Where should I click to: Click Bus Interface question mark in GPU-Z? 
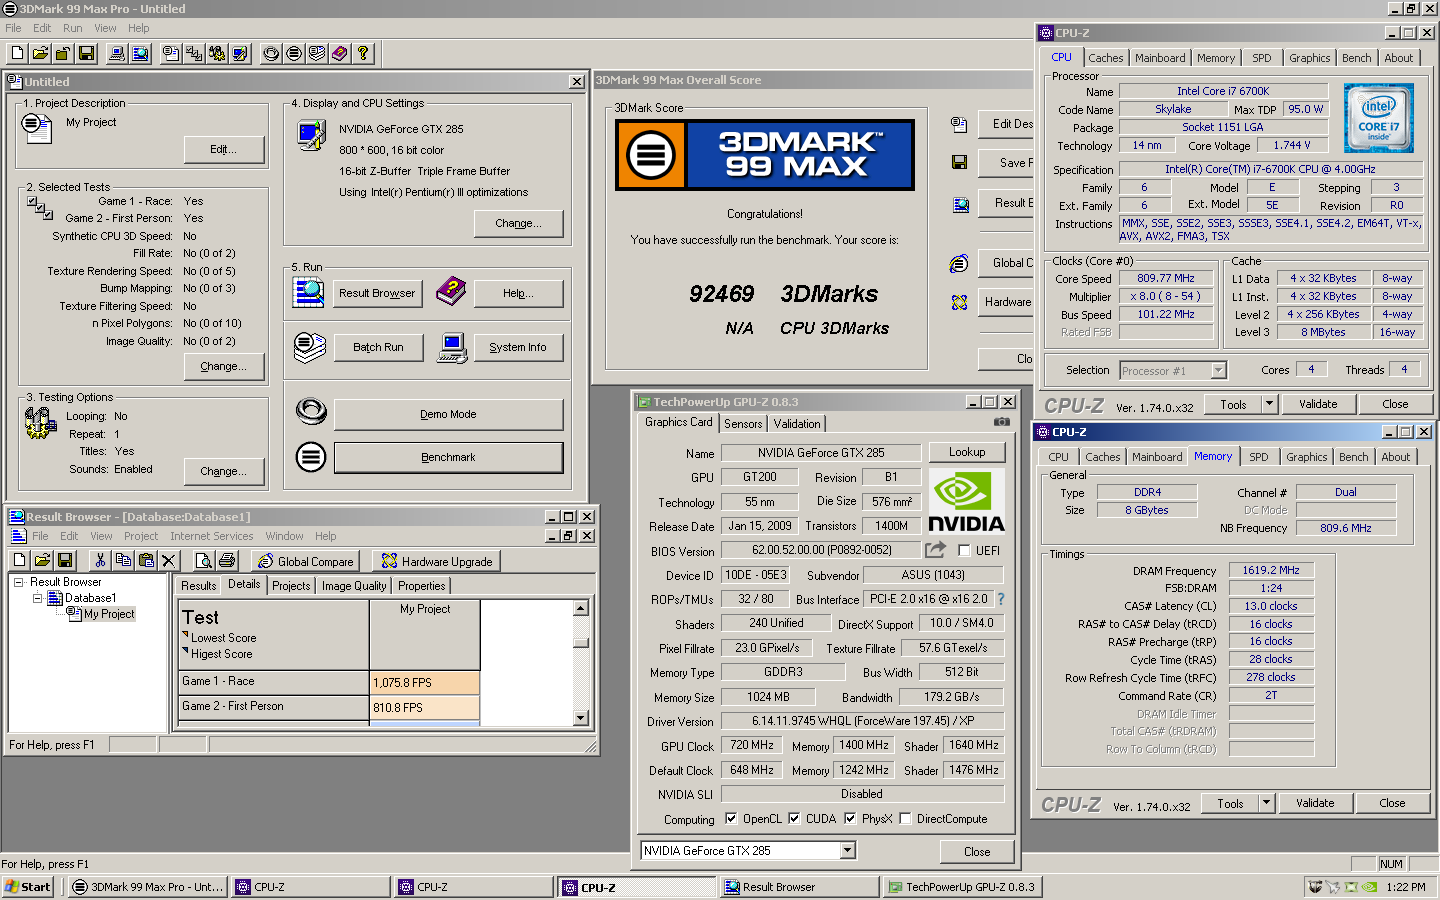click(x=1000, y=599)
